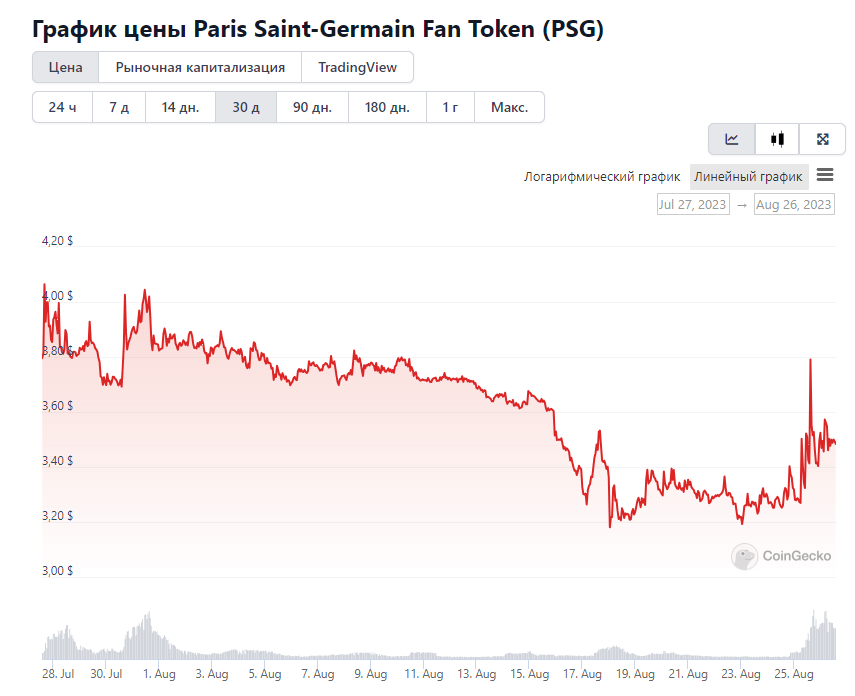Switch to candlestick chart icon

[x=777, y=139]
